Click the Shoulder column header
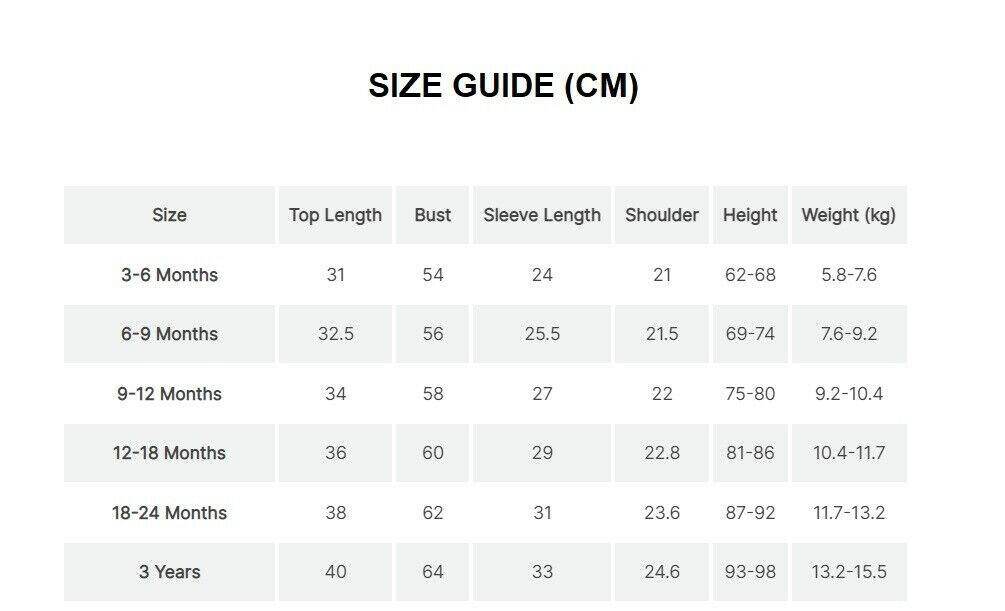Screen dimensions: 1005x611 point(662,215)
